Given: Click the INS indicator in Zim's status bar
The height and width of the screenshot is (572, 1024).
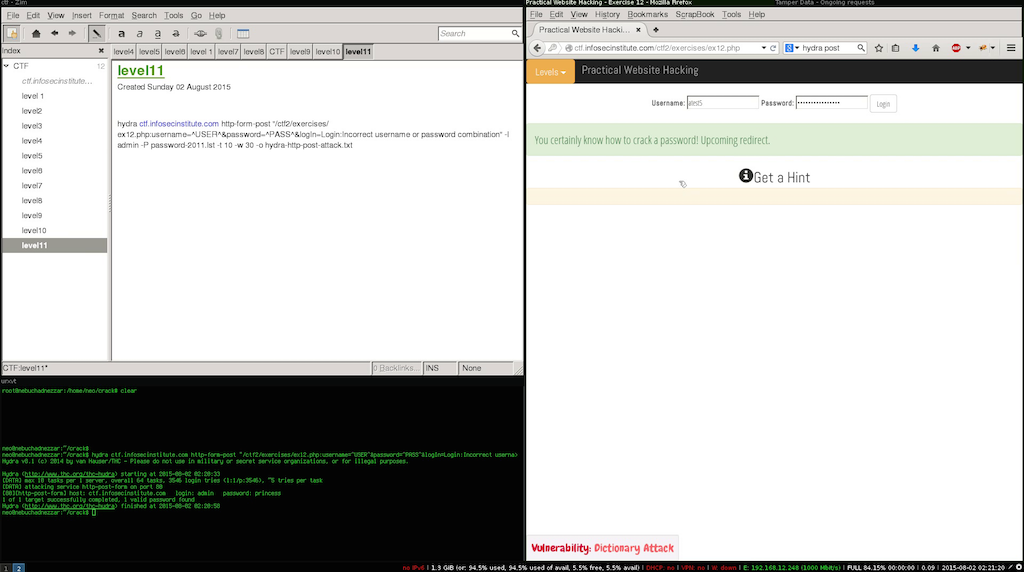Looking at the screenshot, I should click(440, 368).
